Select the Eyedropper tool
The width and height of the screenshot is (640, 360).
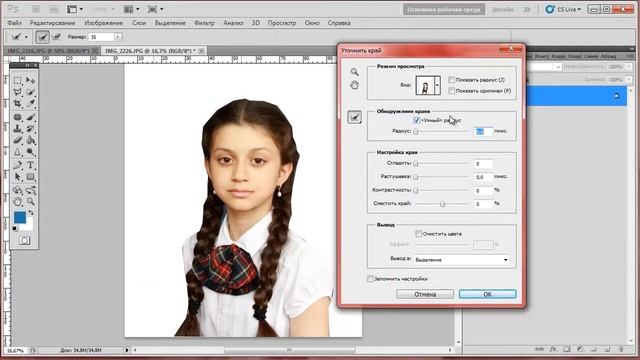click(x=31, y=104)
